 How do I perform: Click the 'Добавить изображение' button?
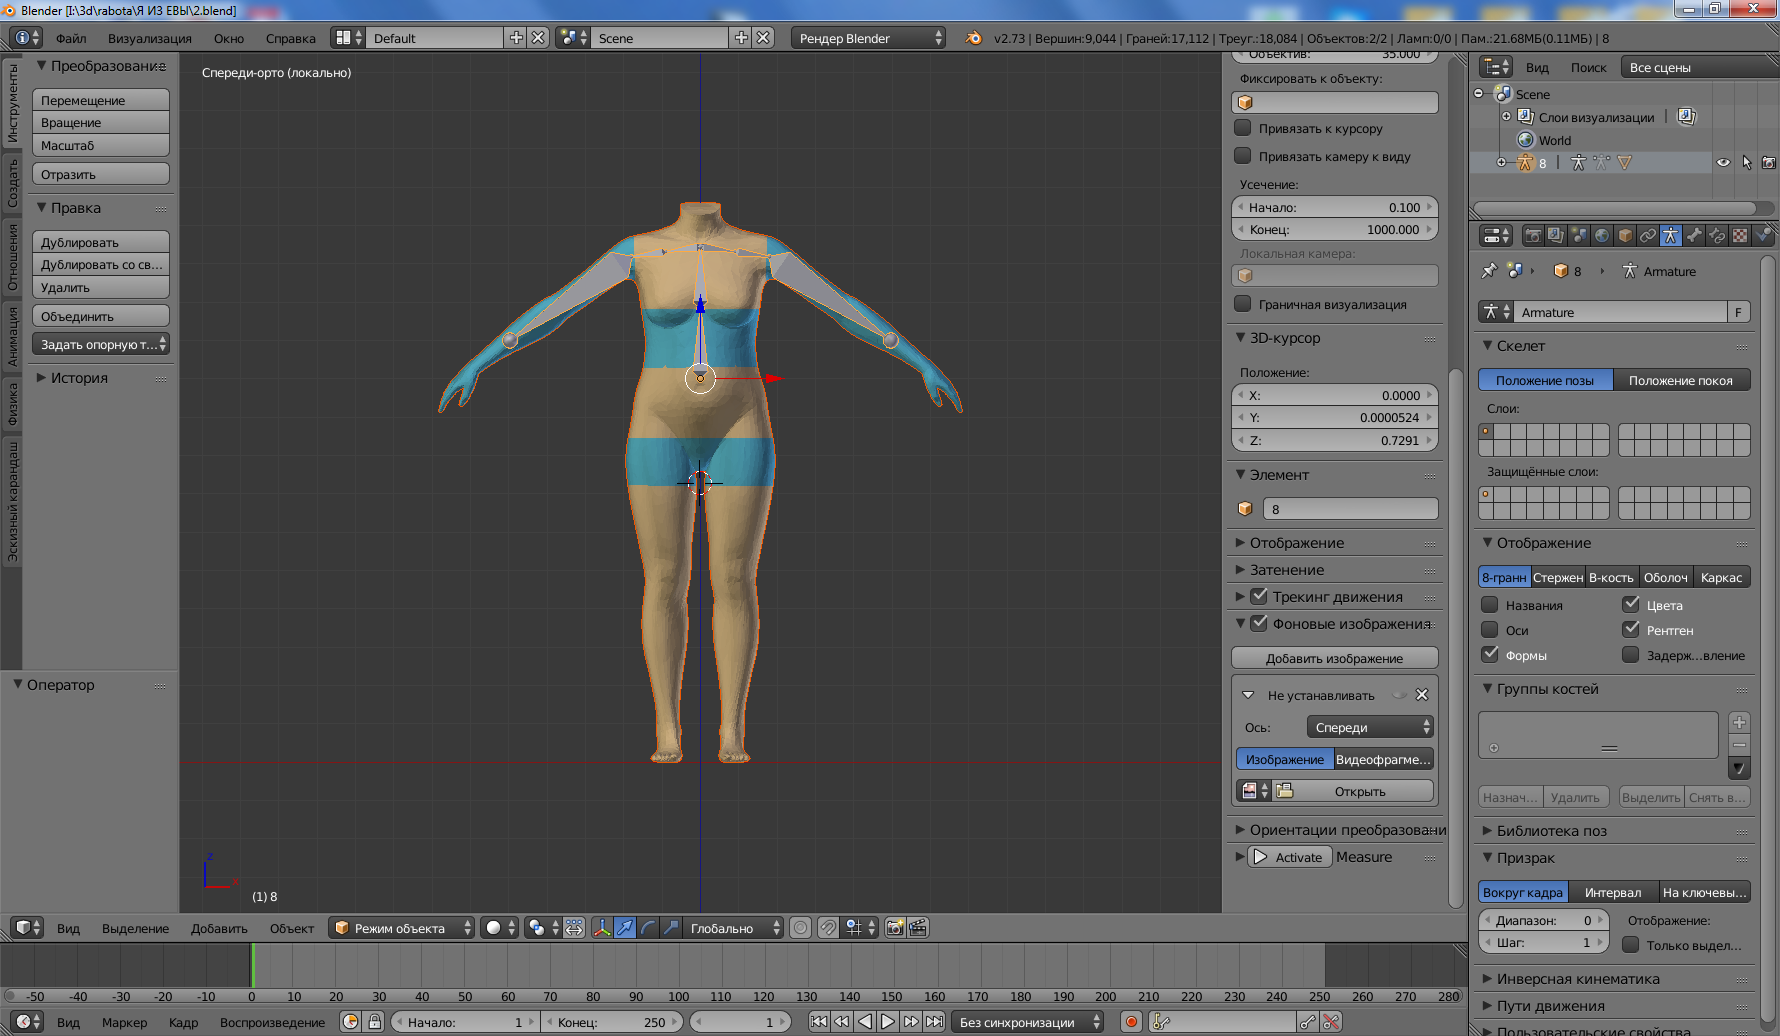coord(1334,658)
